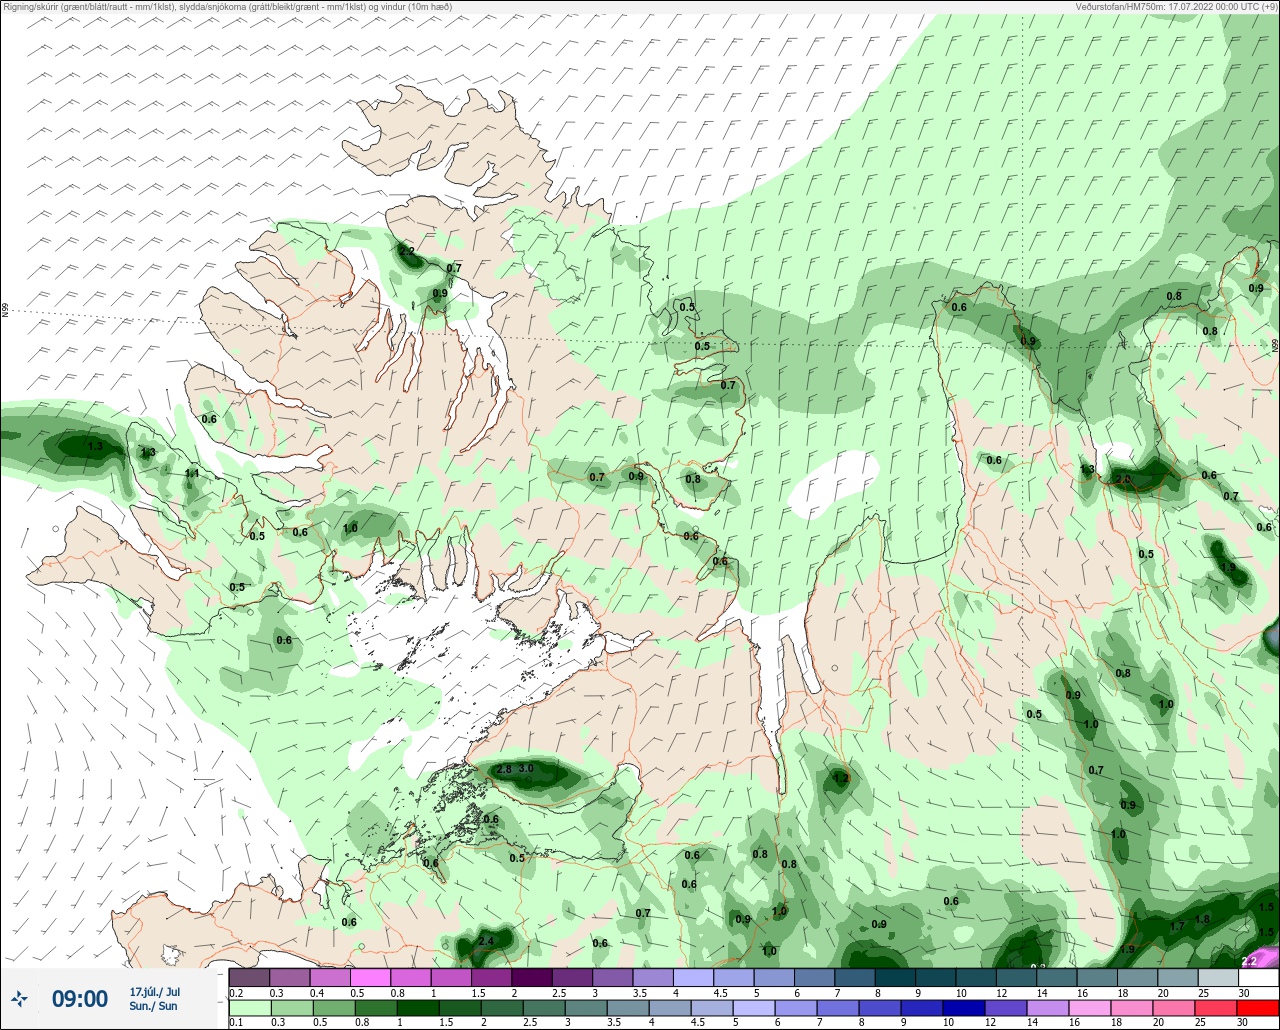
Task: Select the upper scale swatch labeled 7
Action: pyautogui.click(x=854, y=977)
